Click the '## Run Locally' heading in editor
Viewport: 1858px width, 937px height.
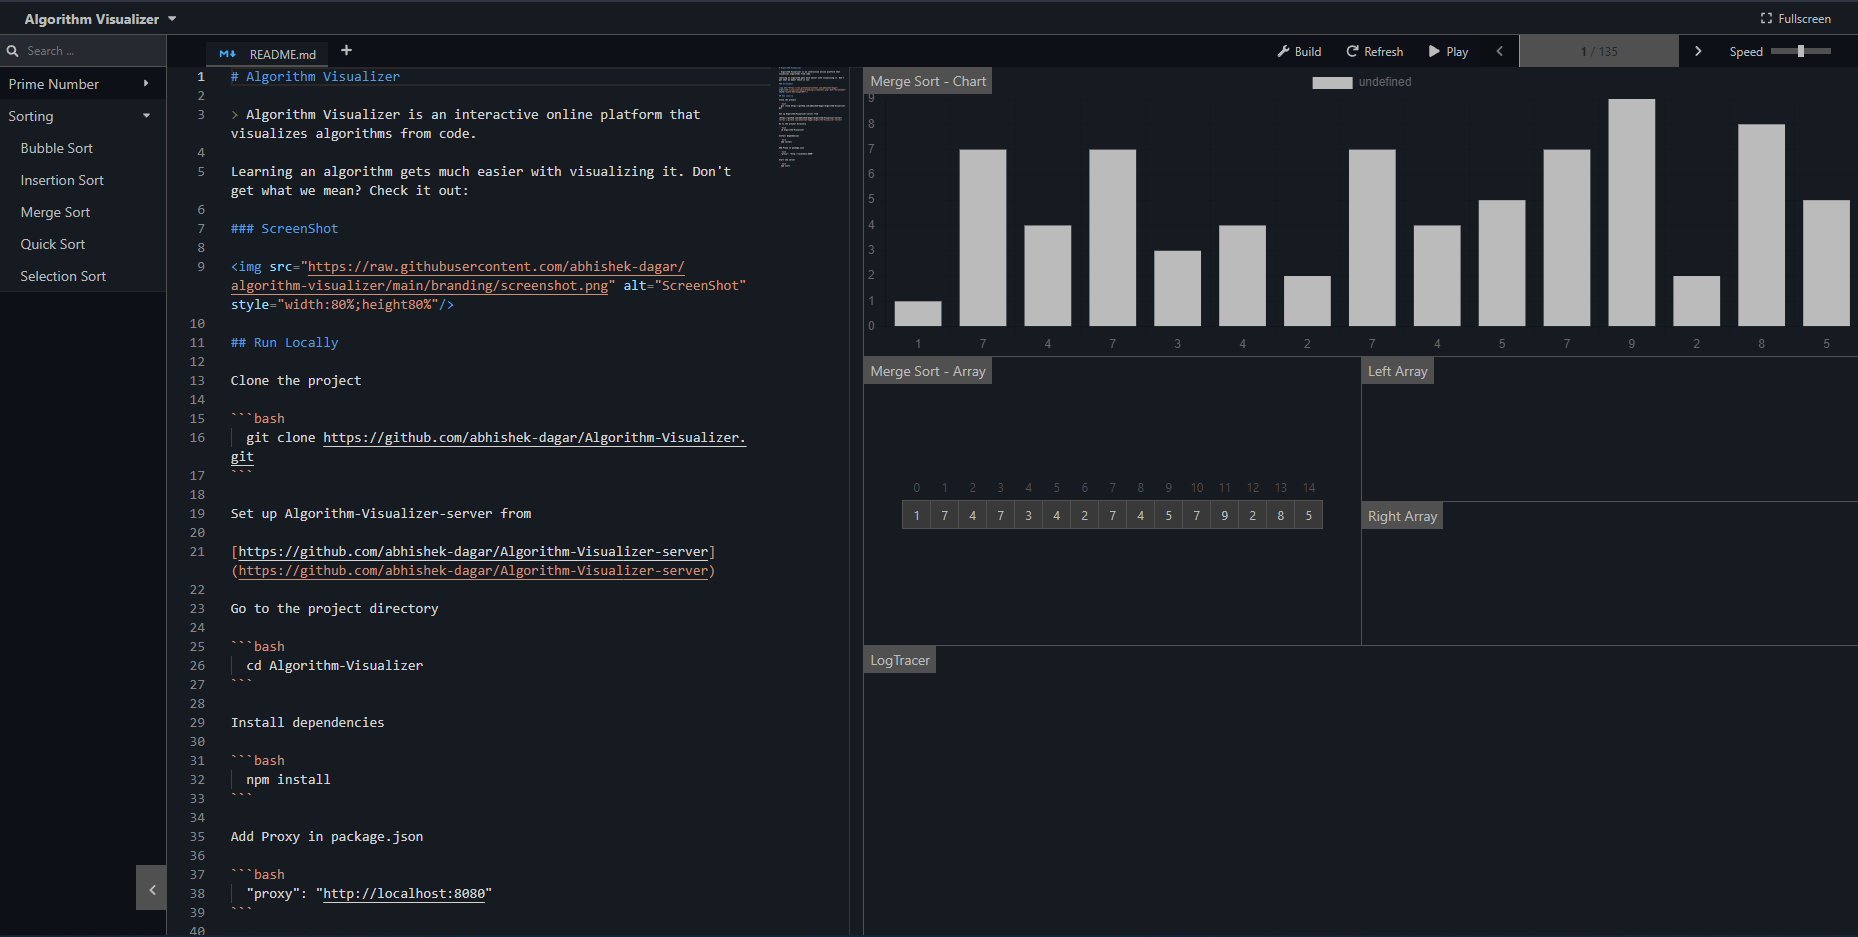284,343
